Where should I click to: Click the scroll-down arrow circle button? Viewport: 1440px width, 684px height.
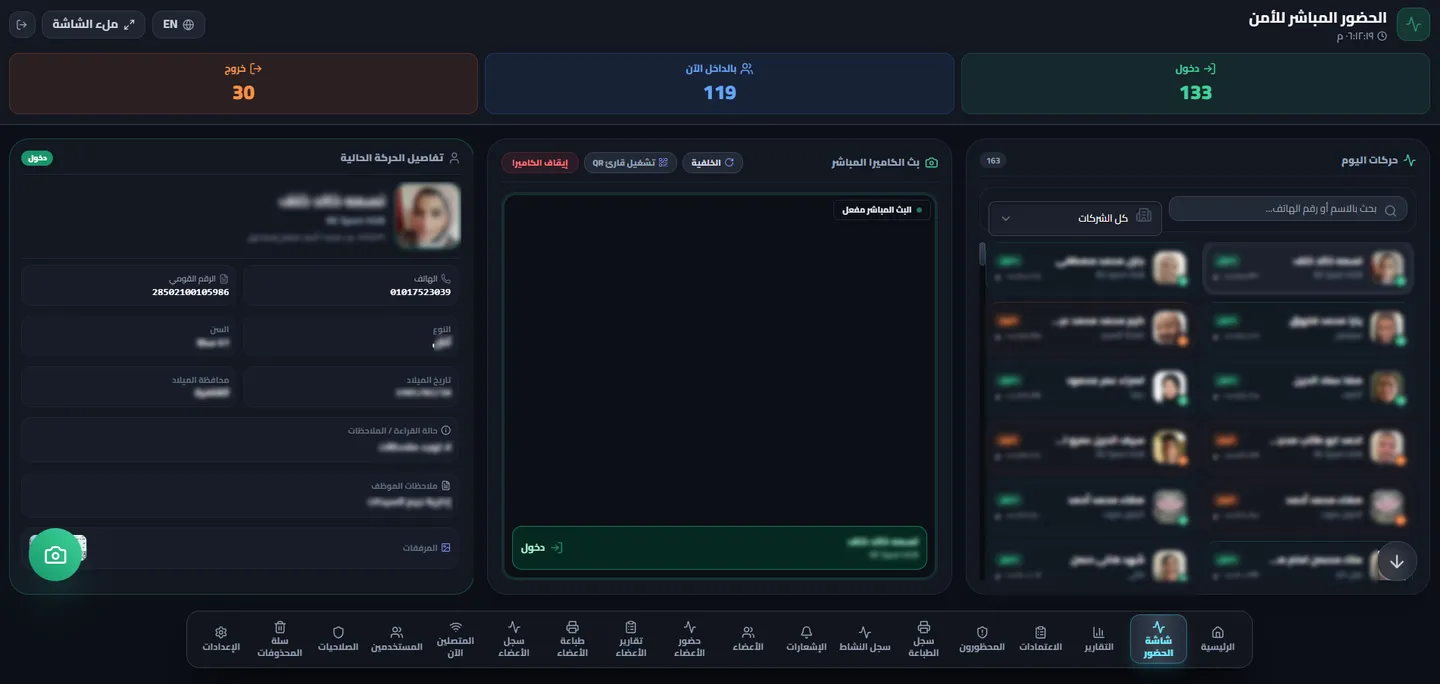click(x=1397, y=562)
